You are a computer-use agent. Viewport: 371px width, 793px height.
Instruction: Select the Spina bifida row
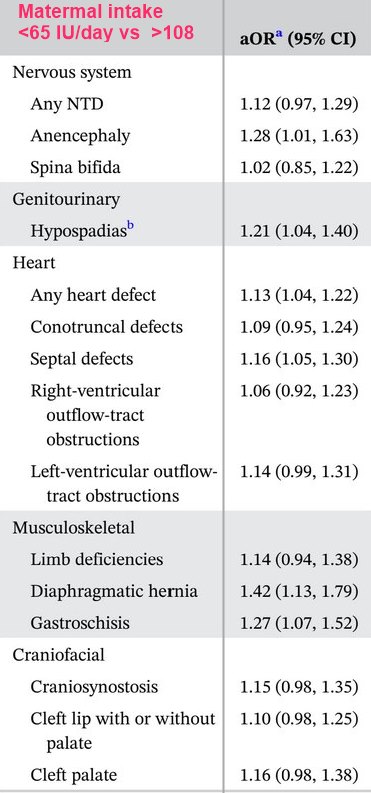point(186,167)
